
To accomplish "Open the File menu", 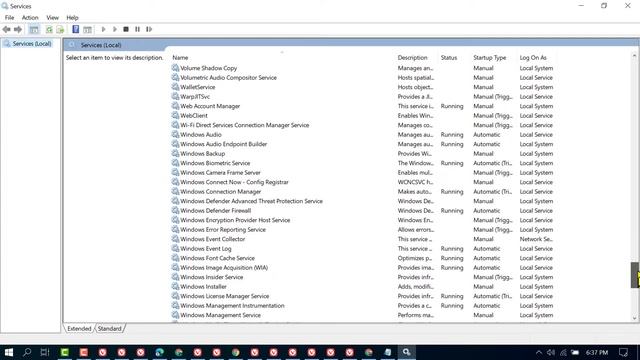I will coord(9,18).
